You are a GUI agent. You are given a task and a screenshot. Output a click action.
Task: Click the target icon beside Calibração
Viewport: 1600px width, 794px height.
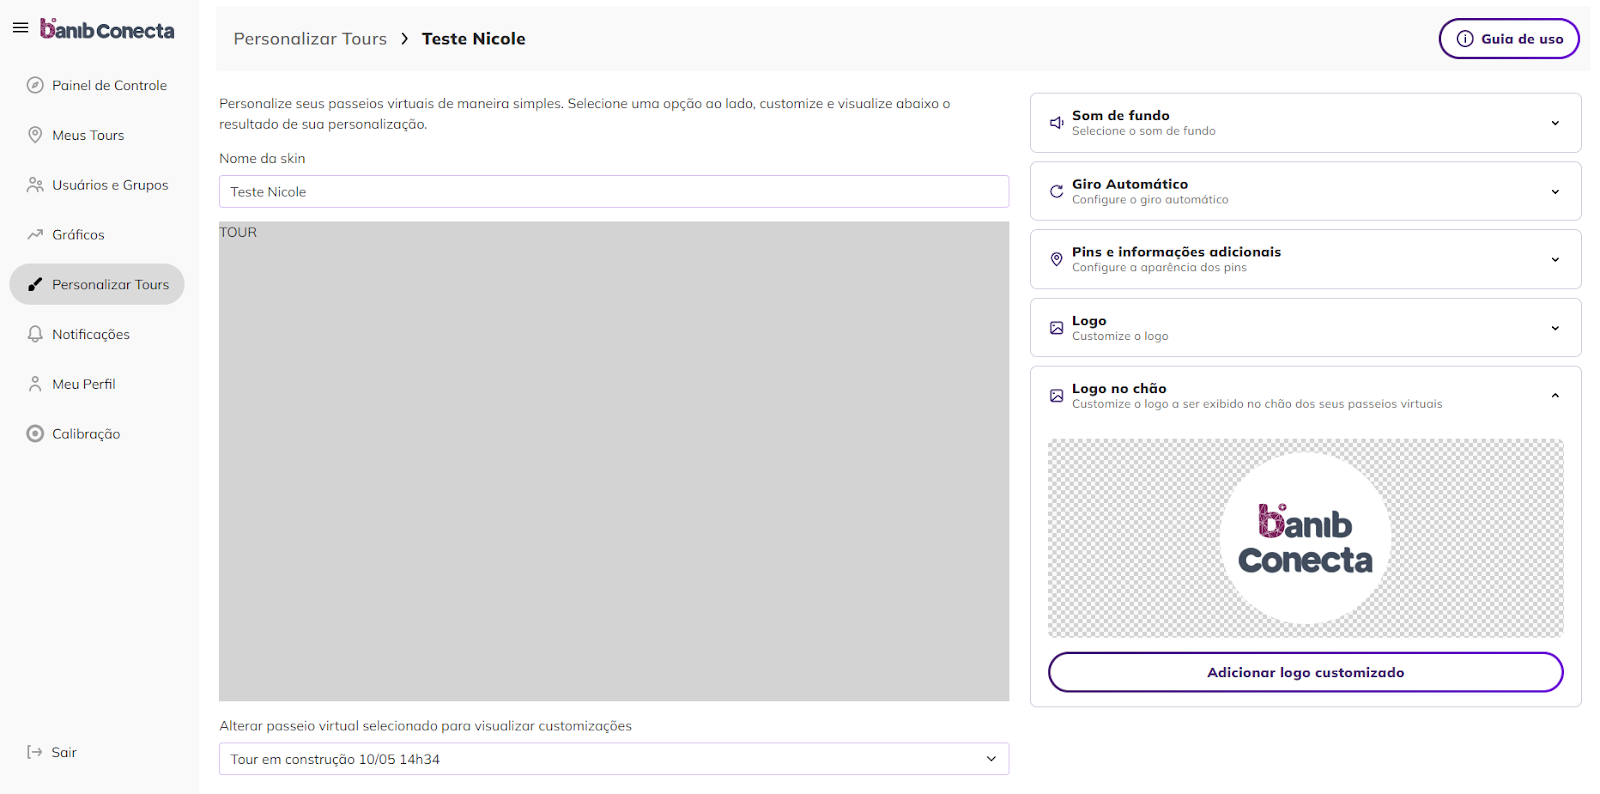tap(35, 434)
